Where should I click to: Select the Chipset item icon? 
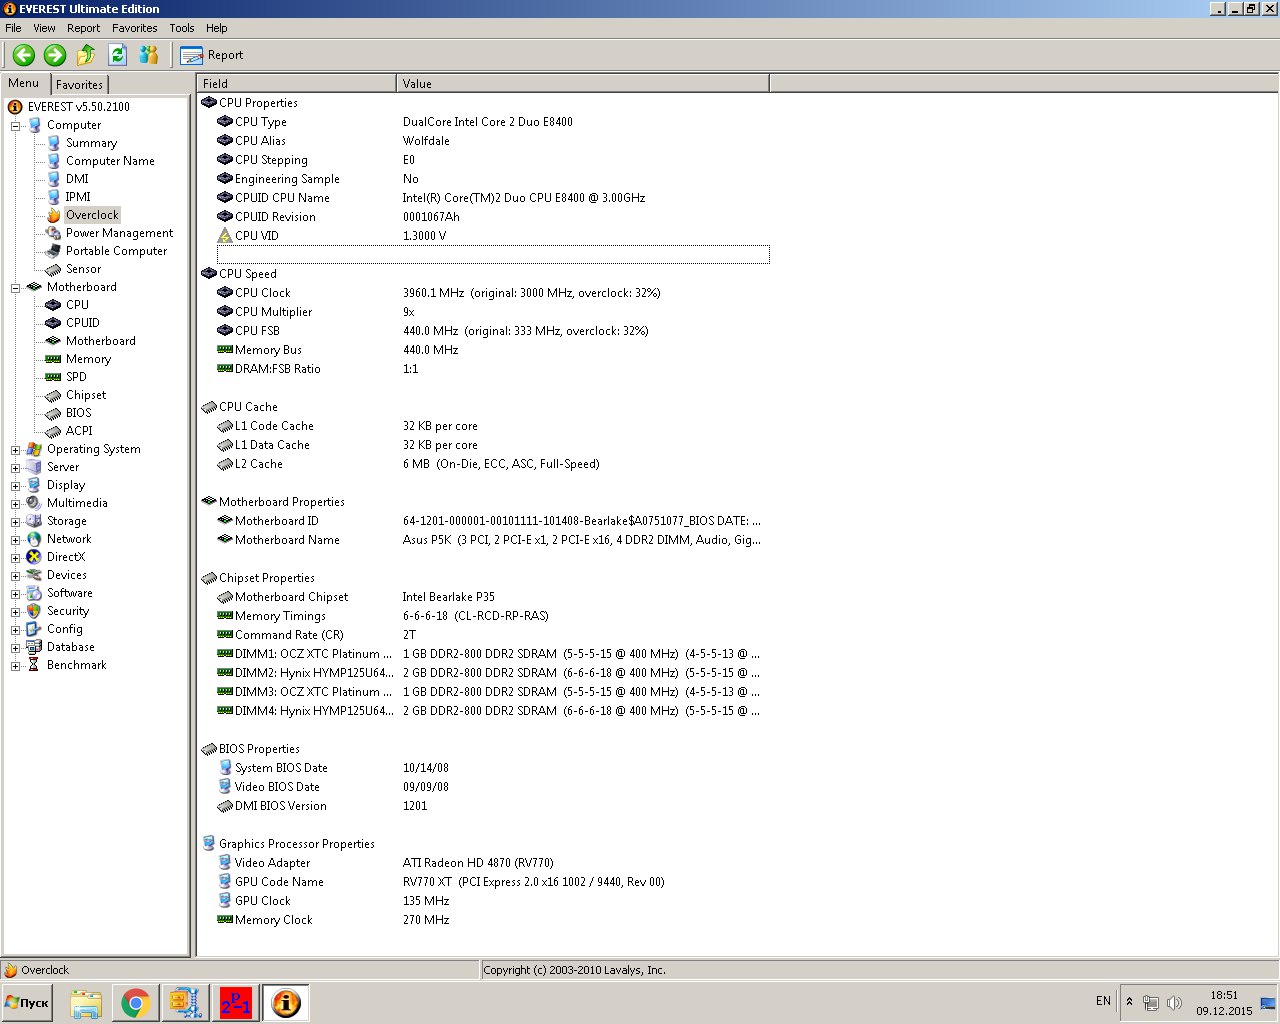point(54,395)
